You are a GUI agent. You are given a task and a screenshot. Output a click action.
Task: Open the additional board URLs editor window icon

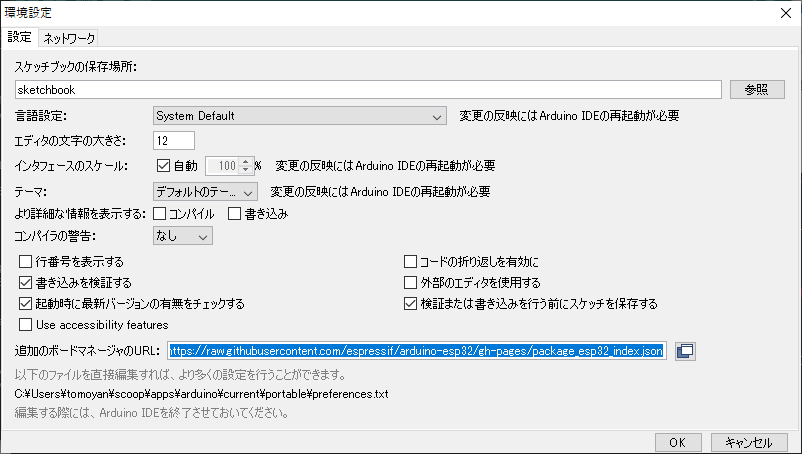coord(685,351)
